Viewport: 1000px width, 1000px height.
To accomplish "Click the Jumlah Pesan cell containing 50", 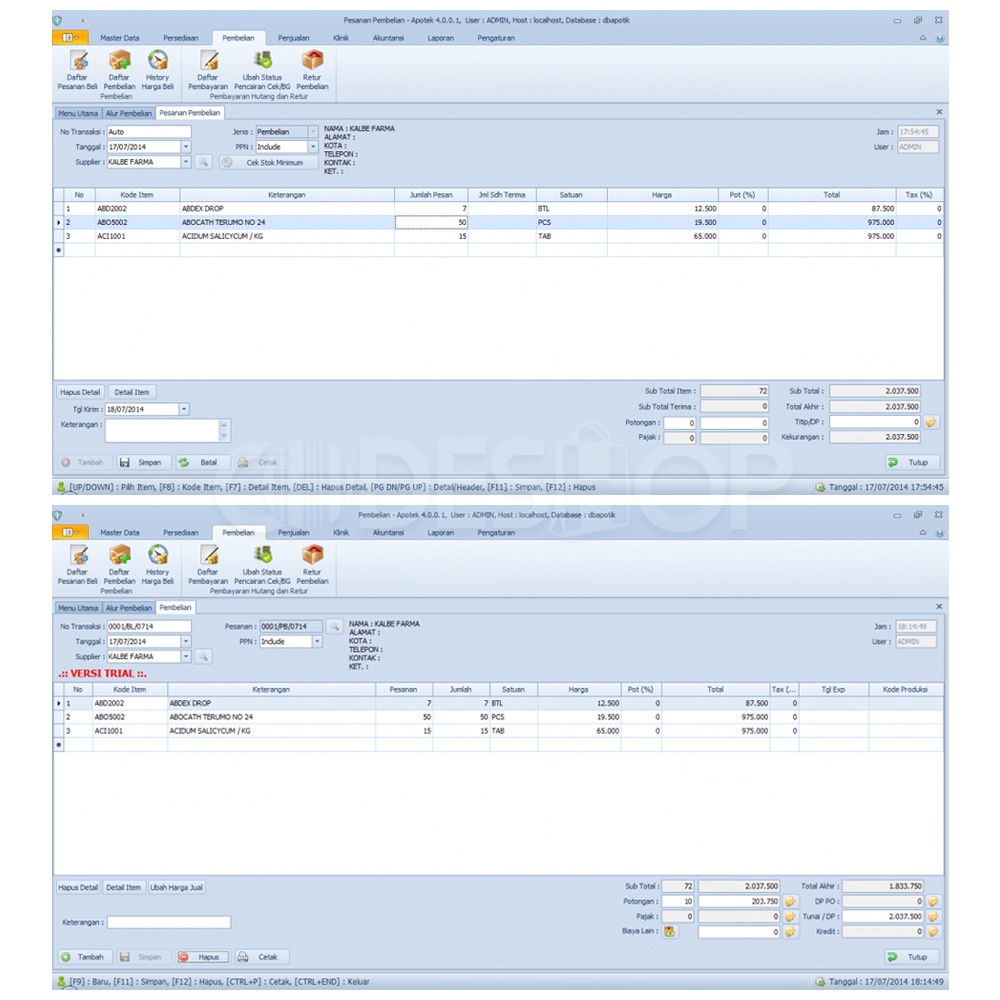I will [431, 222].
